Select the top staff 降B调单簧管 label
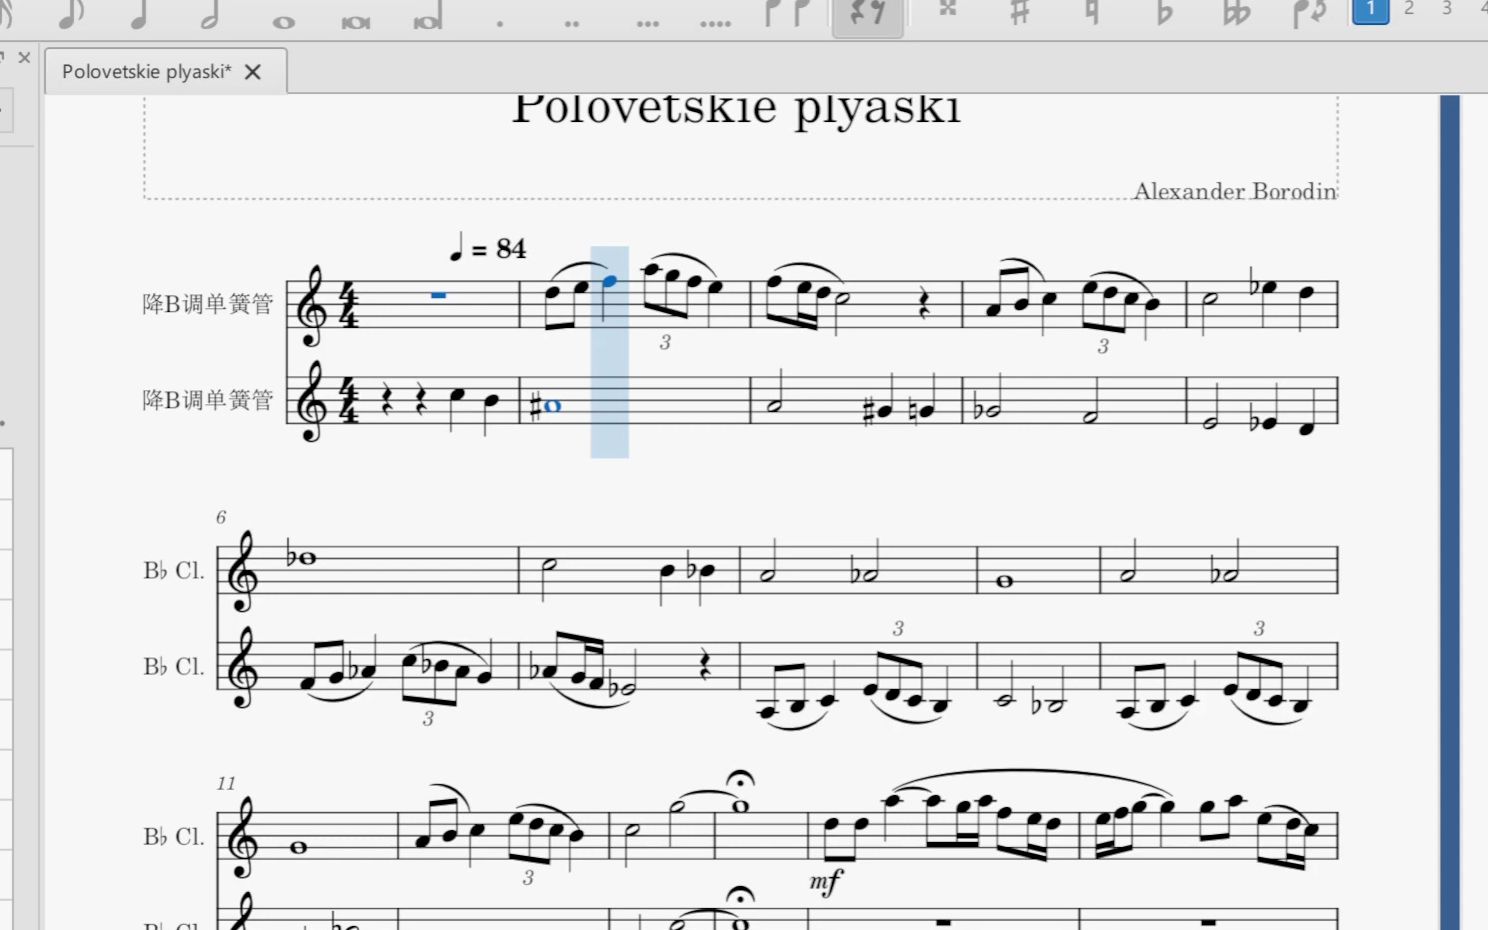Screen dimensions: 1488x930 coord(207,304)
